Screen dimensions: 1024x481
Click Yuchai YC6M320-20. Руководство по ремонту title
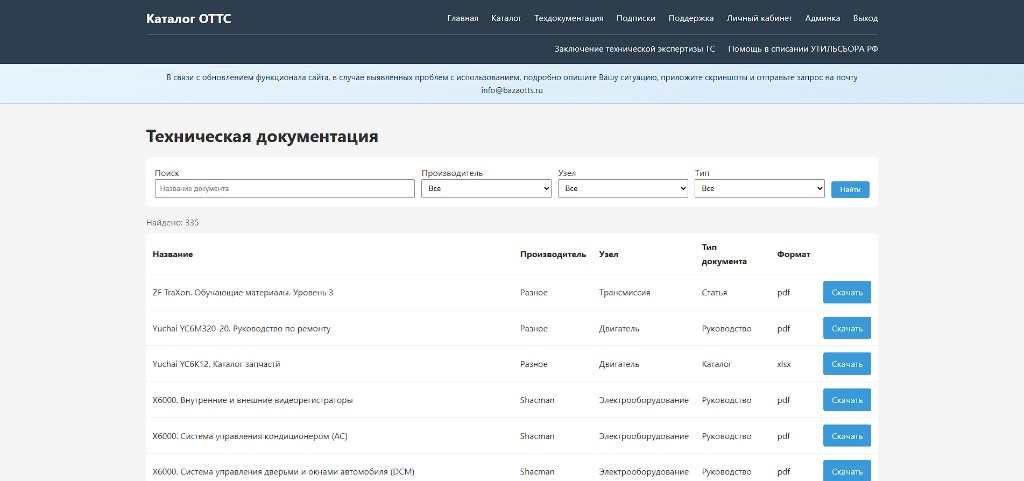point(242,328)
